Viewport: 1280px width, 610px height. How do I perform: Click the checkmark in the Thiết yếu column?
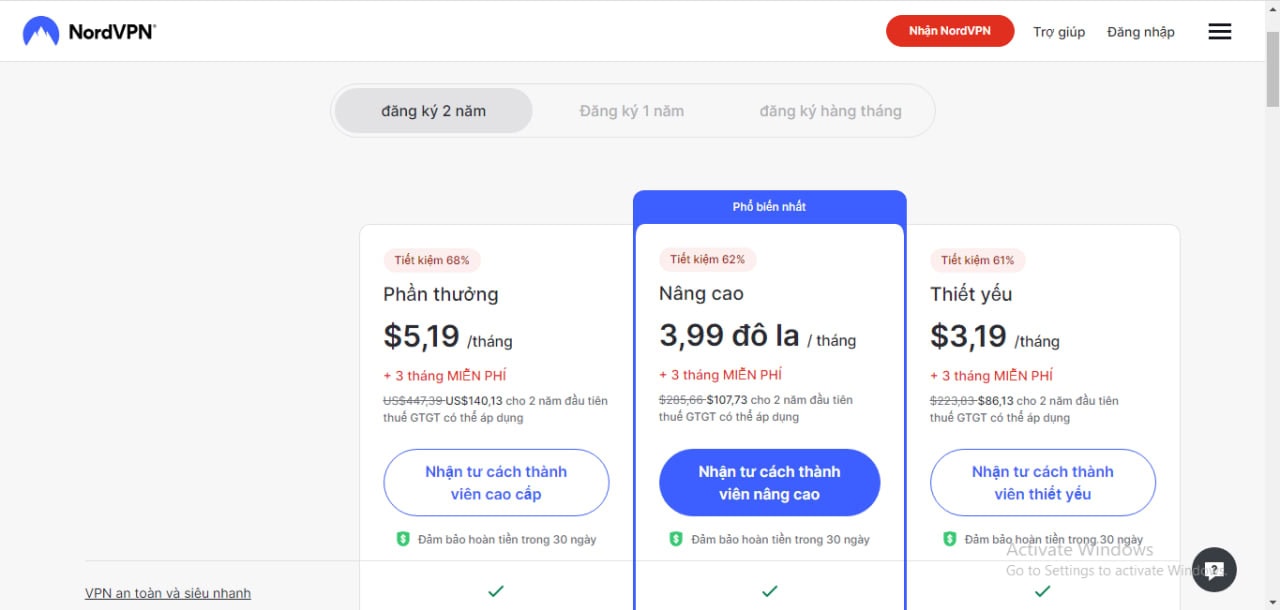1042,591
